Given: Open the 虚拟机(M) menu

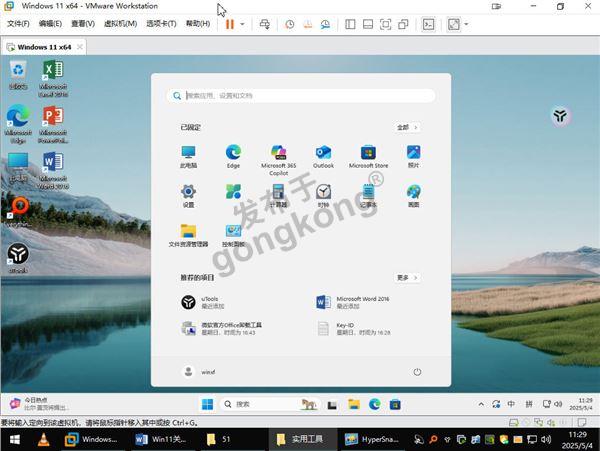Looking at the screenshot, I should [x=121, y=24].
